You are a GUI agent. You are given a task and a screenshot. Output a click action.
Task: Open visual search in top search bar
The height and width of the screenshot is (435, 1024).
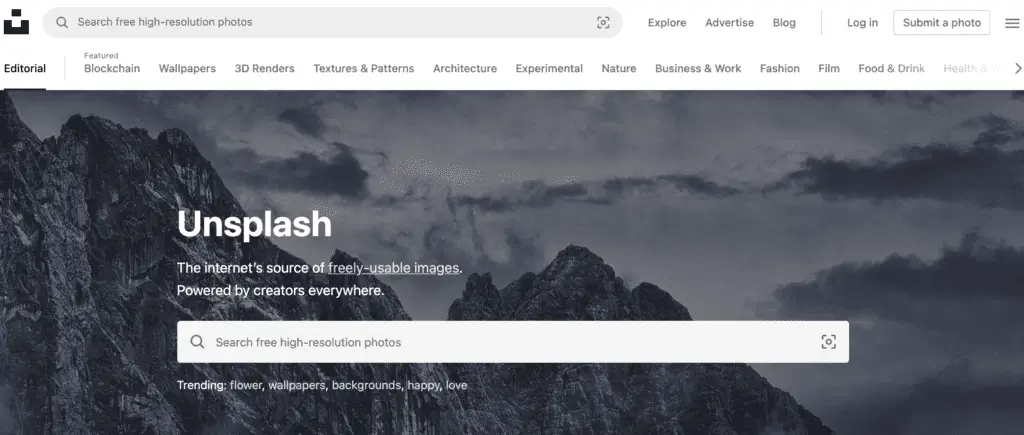pyautogui.click(x=603, y=22)
